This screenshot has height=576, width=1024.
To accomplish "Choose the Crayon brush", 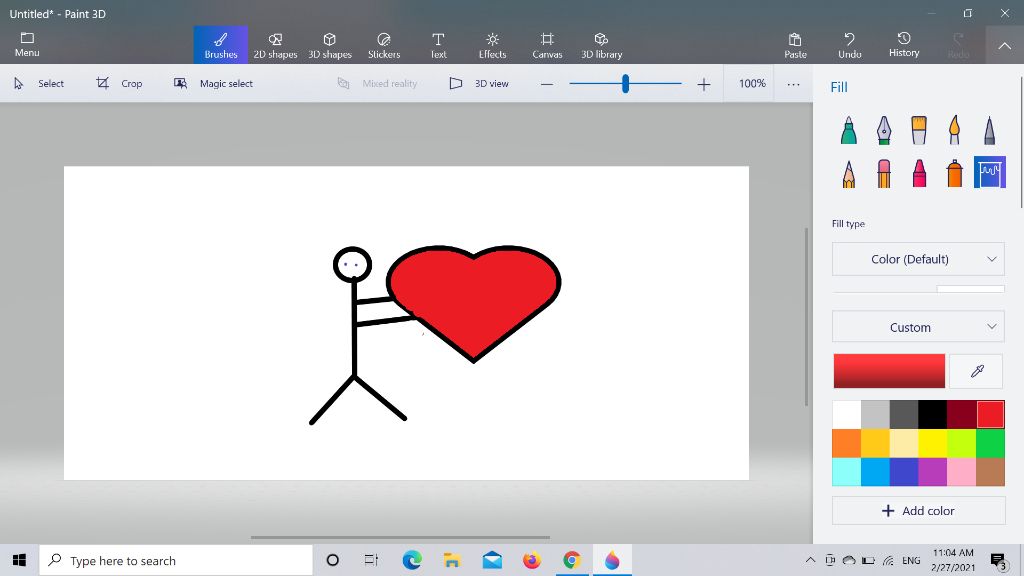I will [x=919, y=173].
